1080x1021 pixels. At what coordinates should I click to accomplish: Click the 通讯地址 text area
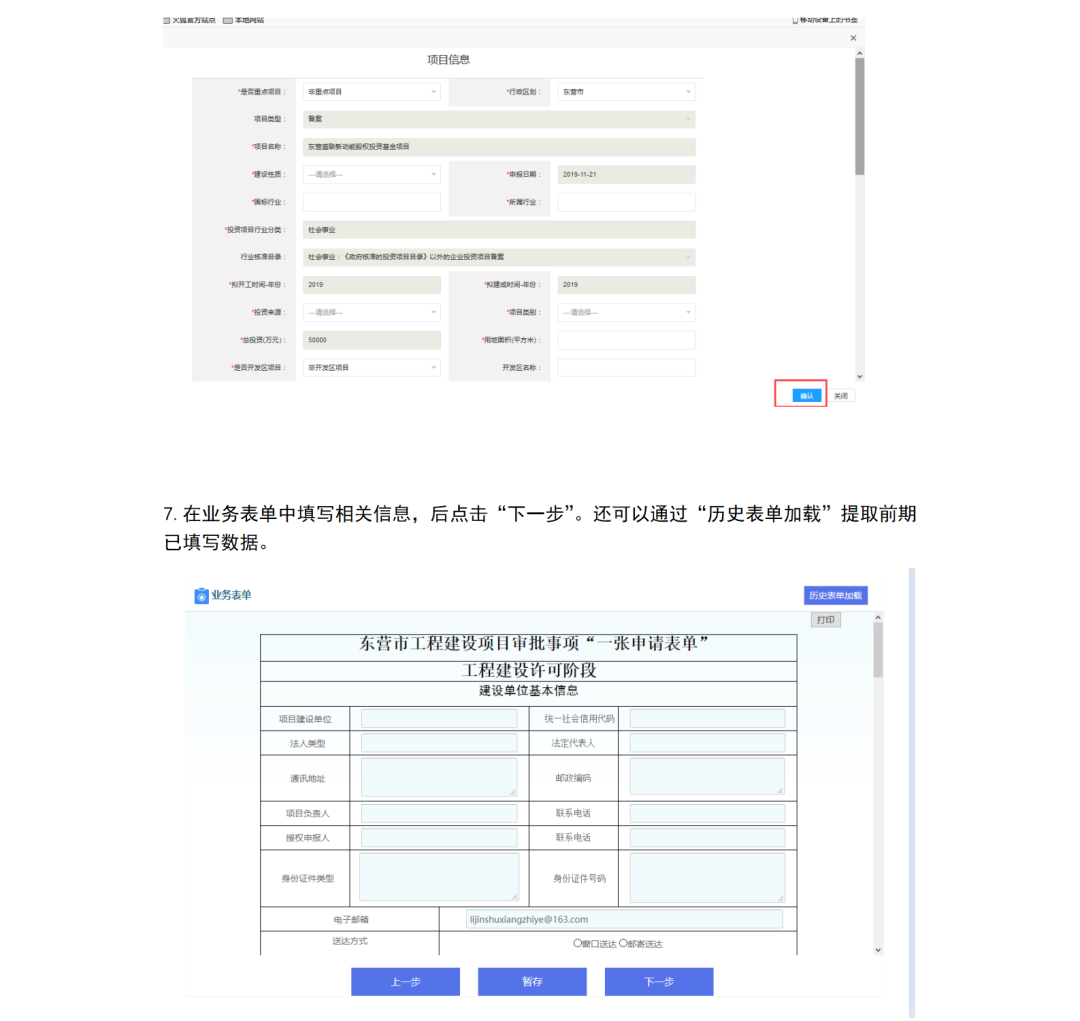[439, 778]
